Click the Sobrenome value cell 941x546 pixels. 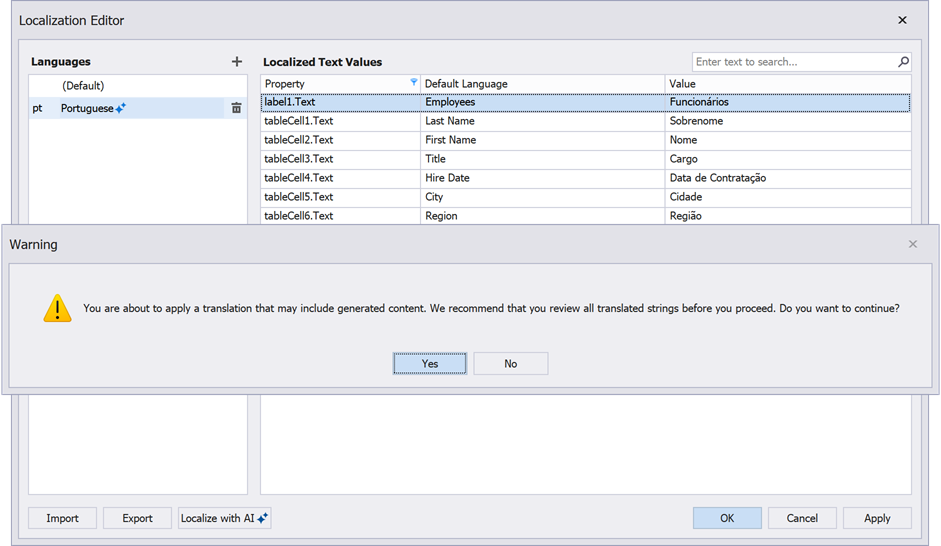tap(788, 121)
